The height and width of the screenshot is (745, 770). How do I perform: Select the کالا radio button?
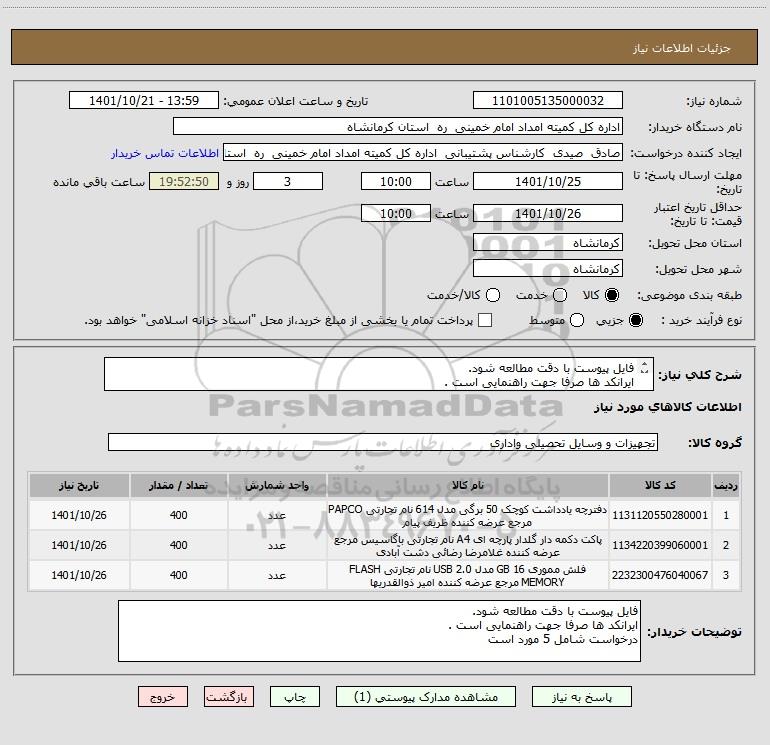(x=612, y=295)
